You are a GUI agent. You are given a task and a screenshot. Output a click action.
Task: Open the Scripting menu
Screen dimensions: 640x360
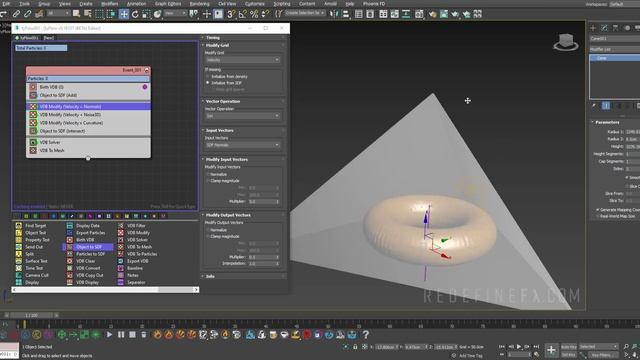click(282, 4)
